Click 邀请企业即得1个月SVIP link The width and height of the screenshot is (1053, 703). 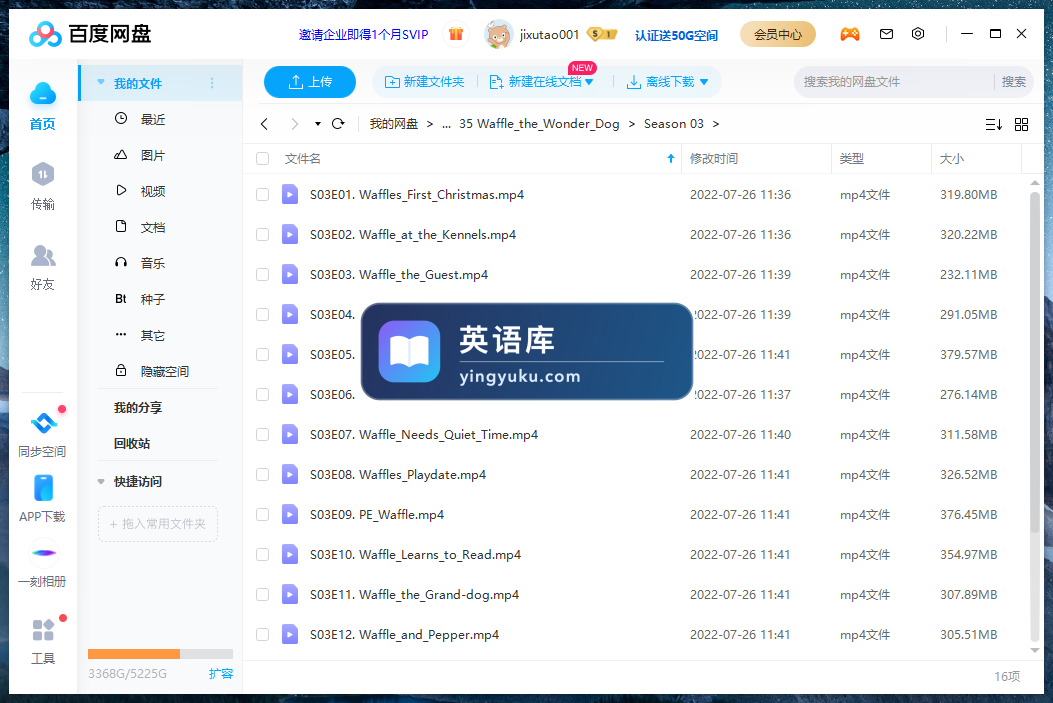tap(363, 35)
